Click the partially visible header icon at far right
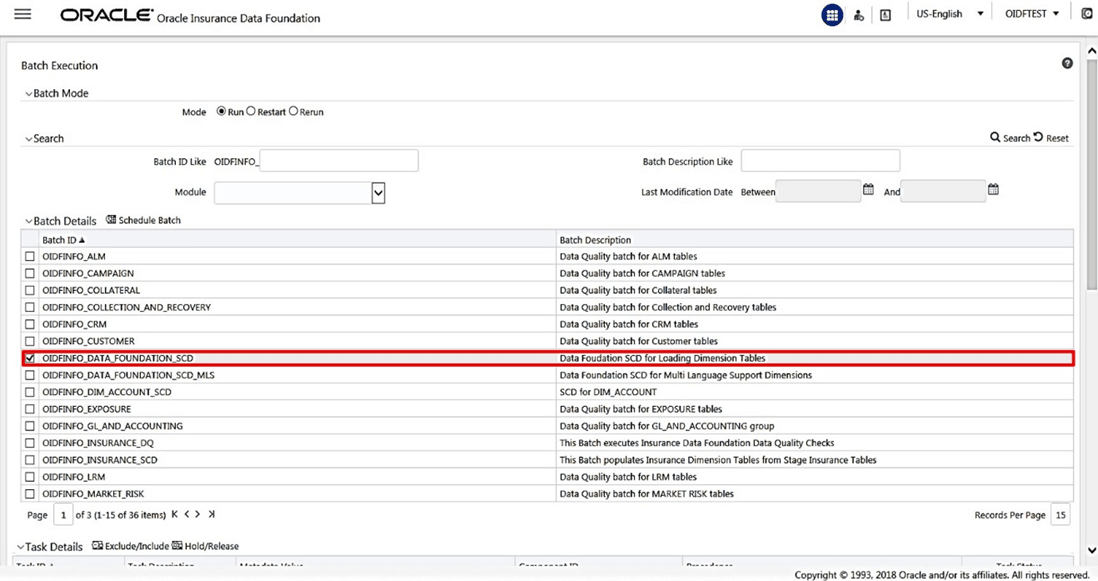1098x581 pixels. click(1087, 14)
